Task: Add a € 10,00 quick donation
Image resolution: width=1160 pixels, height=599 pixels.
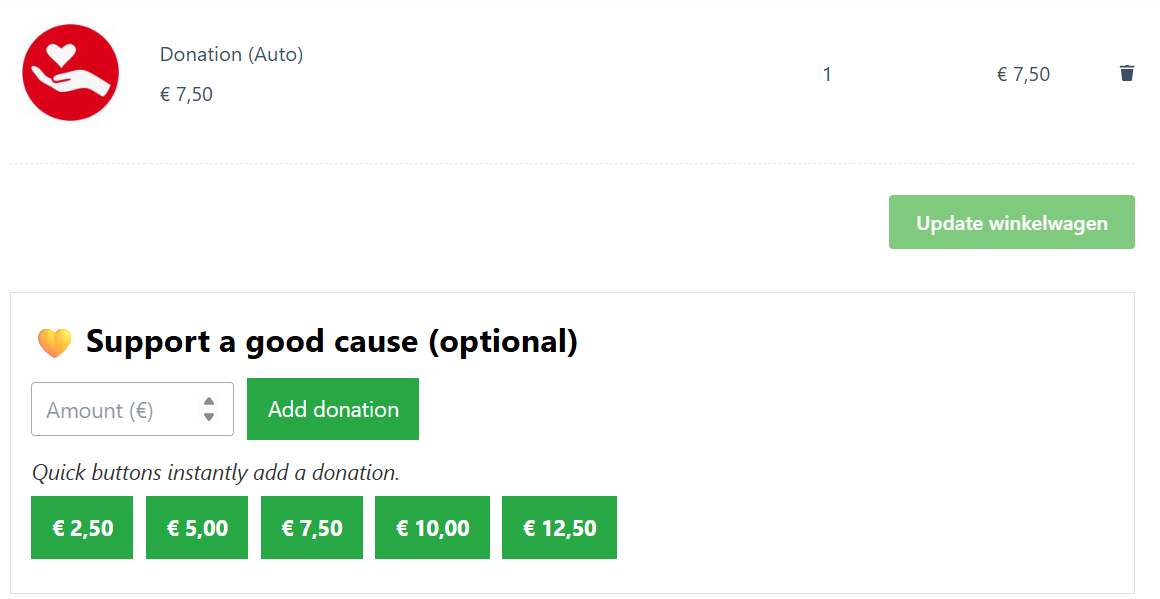Action: tap(432, 527)
